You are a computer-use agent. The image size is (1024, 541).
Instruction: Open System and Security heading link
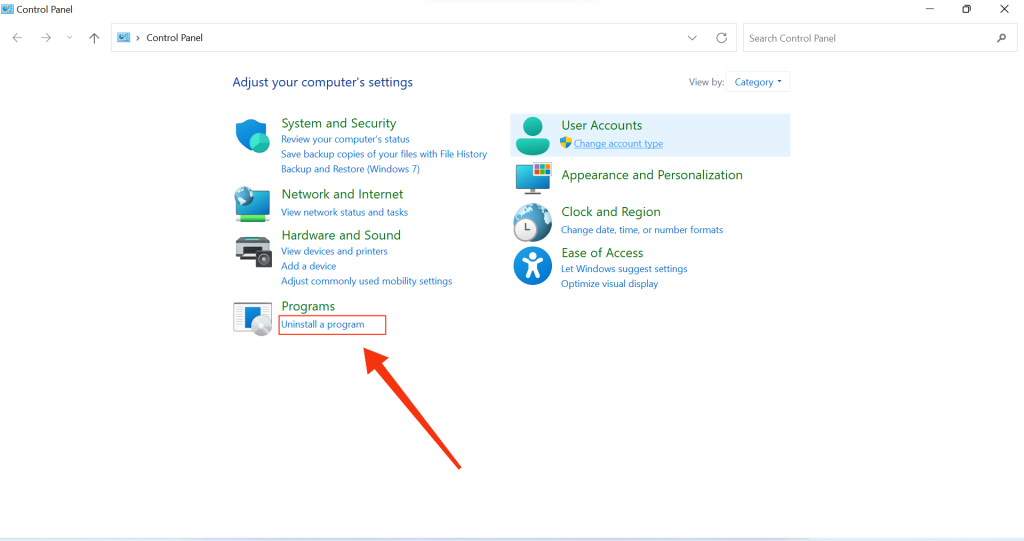pos(338,123)
